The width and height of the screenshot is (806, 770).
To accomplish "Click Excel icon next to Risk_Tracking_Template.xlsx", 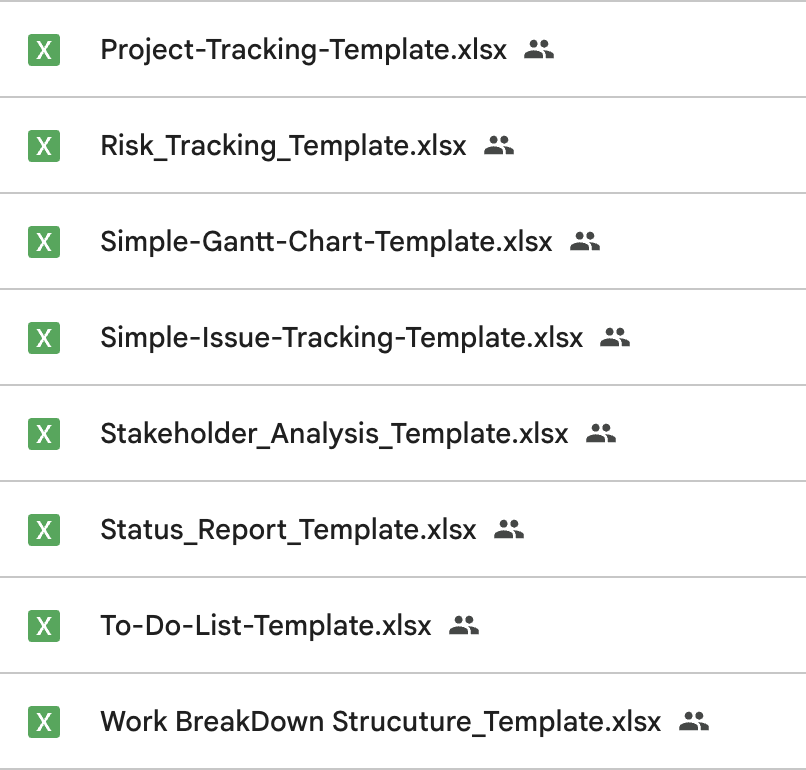I will coord(44,146).
